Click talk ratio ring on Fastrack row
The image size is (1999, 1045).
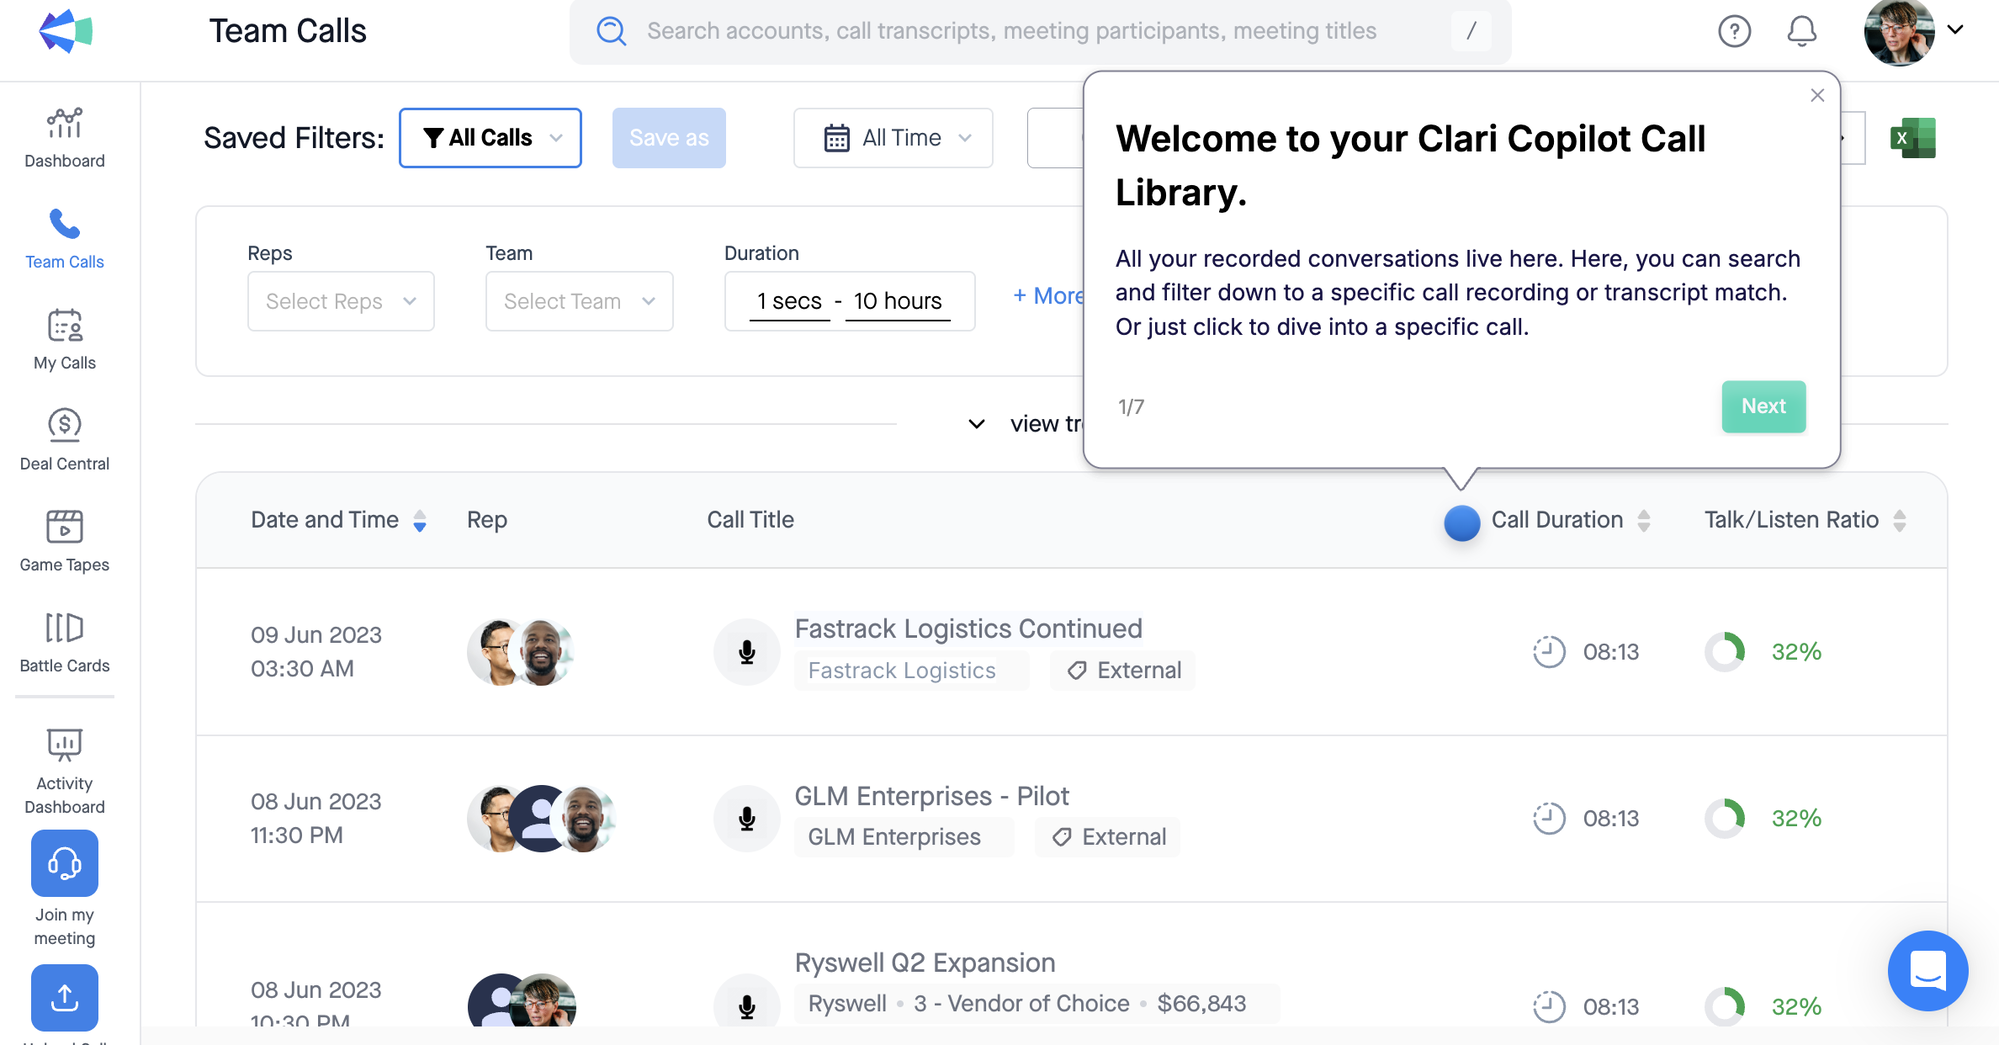point(1724,652)
